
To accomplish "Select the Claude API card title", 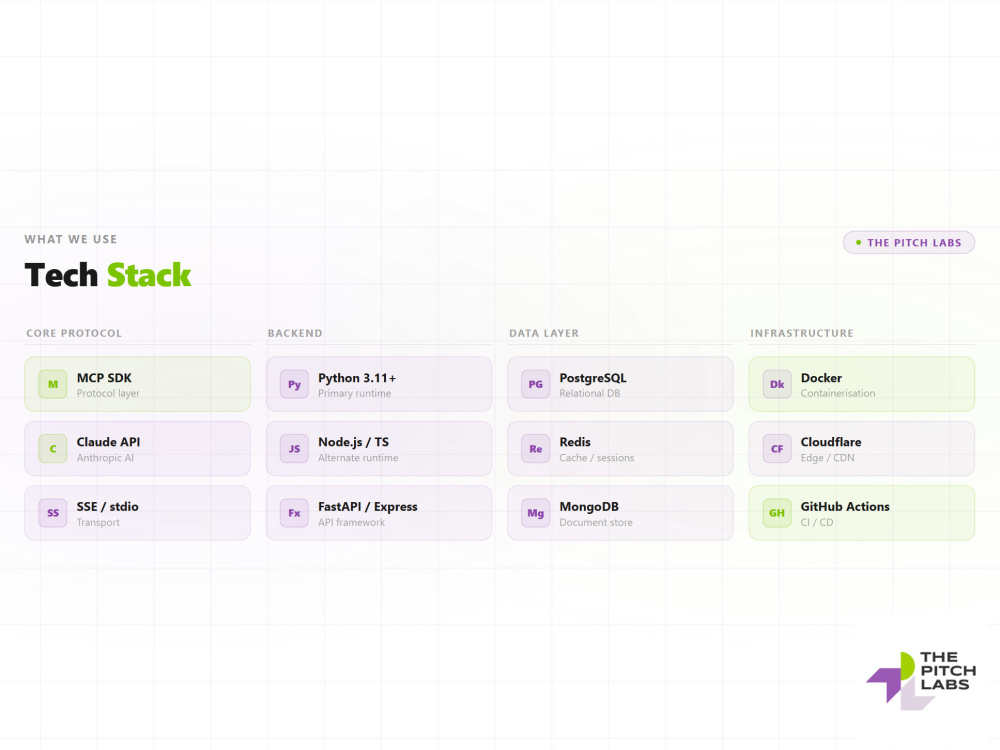I will (108, 442).
